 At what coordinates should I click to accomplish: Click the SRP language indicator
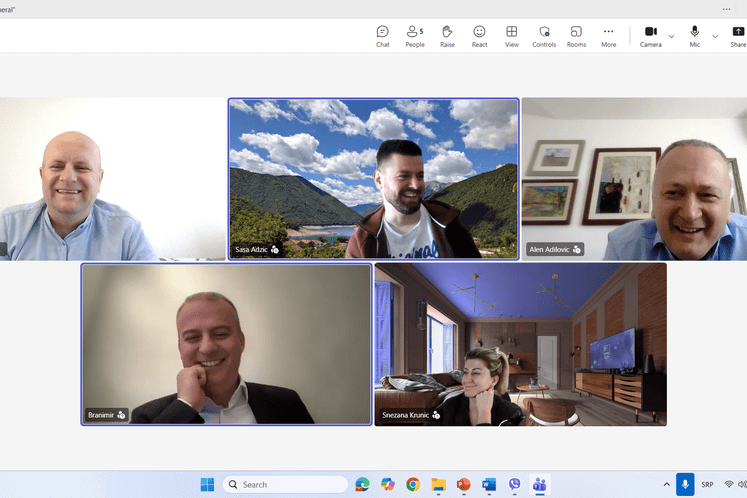tap(707, 484)
